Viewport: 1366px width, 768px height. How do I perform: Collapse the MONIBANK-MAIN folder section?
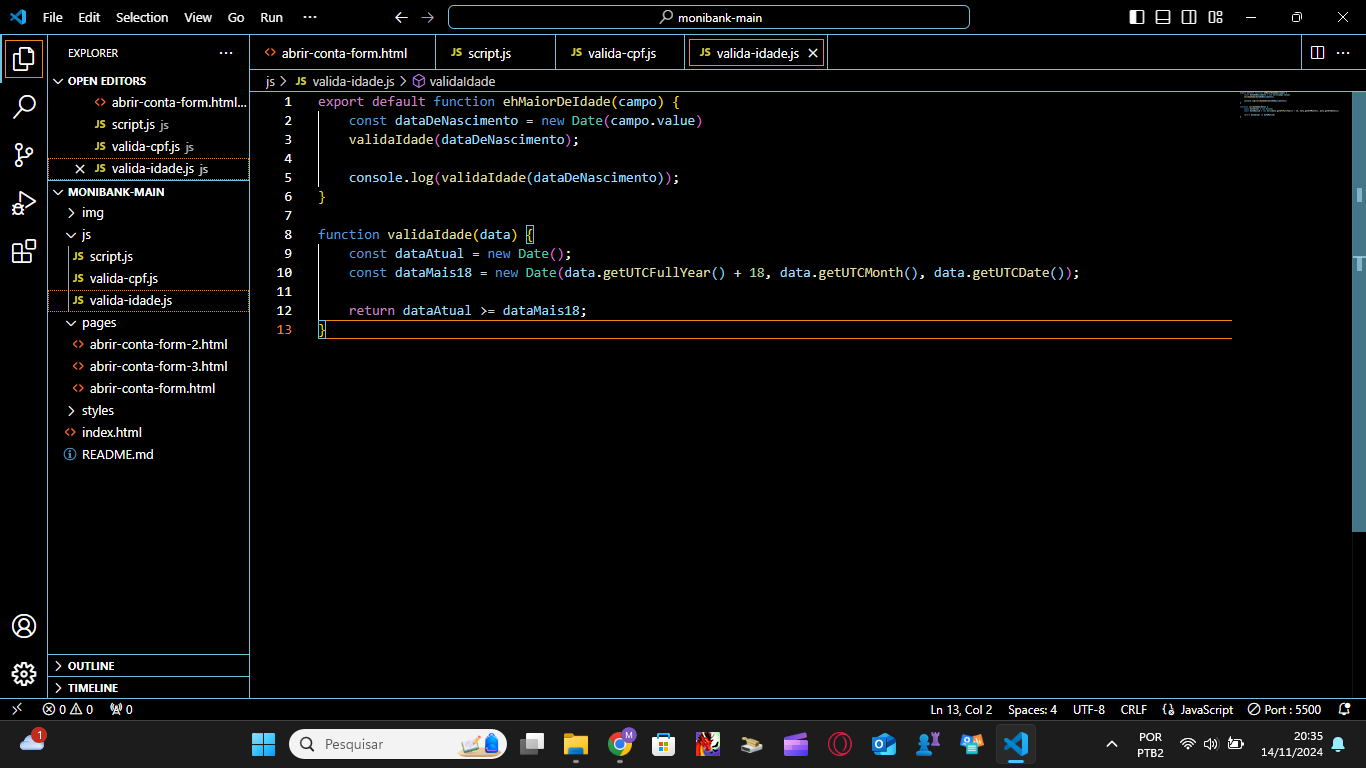click(149, 192)
